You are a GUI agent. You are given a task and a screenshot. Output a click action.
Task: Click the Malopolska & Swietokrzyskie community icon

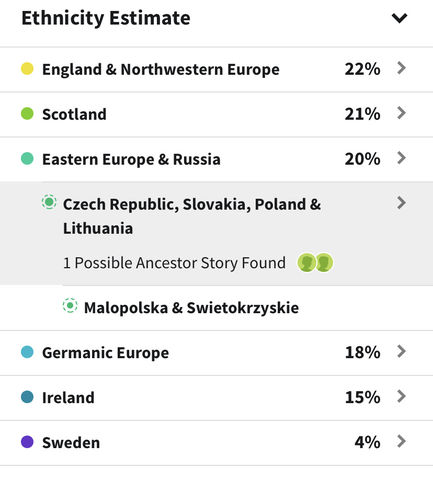[70, 305]
